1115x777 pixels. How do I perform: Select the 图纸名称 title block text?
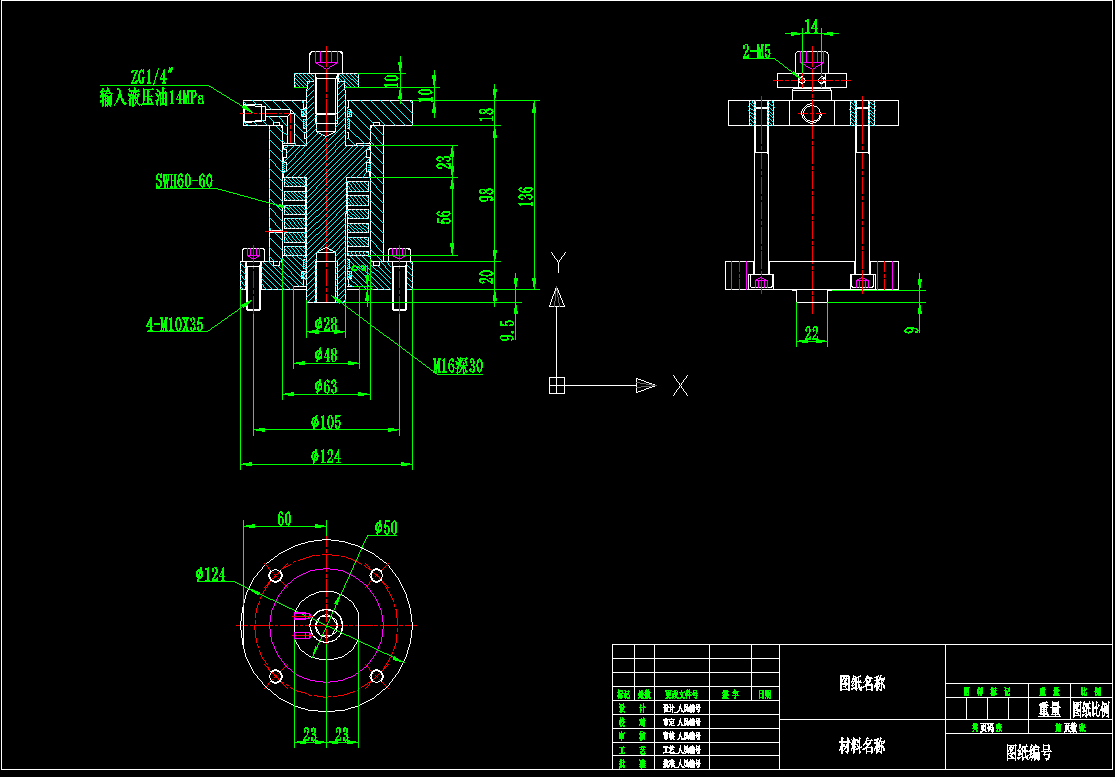[x=862, y=683]
